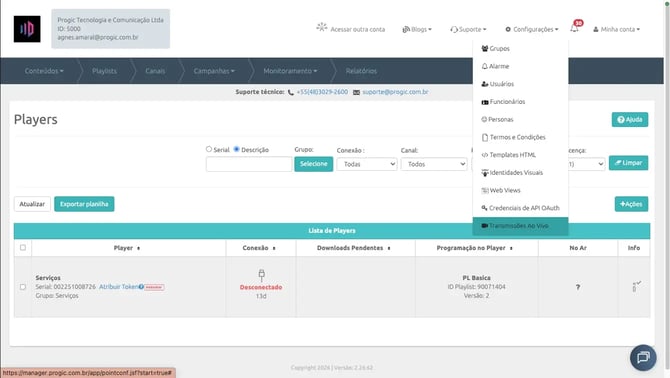Click the Transmissões Ao Vivo camera icon
The height and width of the screenshot is (378, 670).
click(485, 226)
